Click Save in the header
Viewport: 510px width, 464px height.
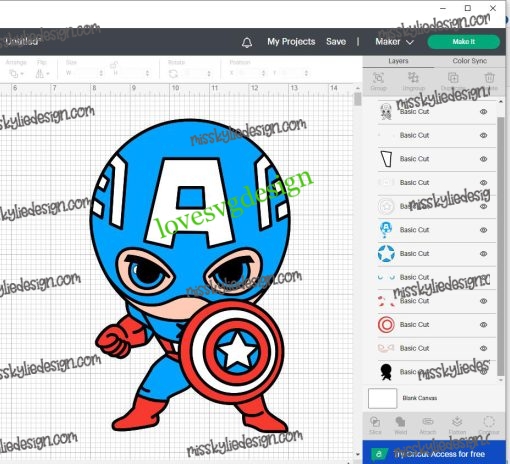[336, 42]
